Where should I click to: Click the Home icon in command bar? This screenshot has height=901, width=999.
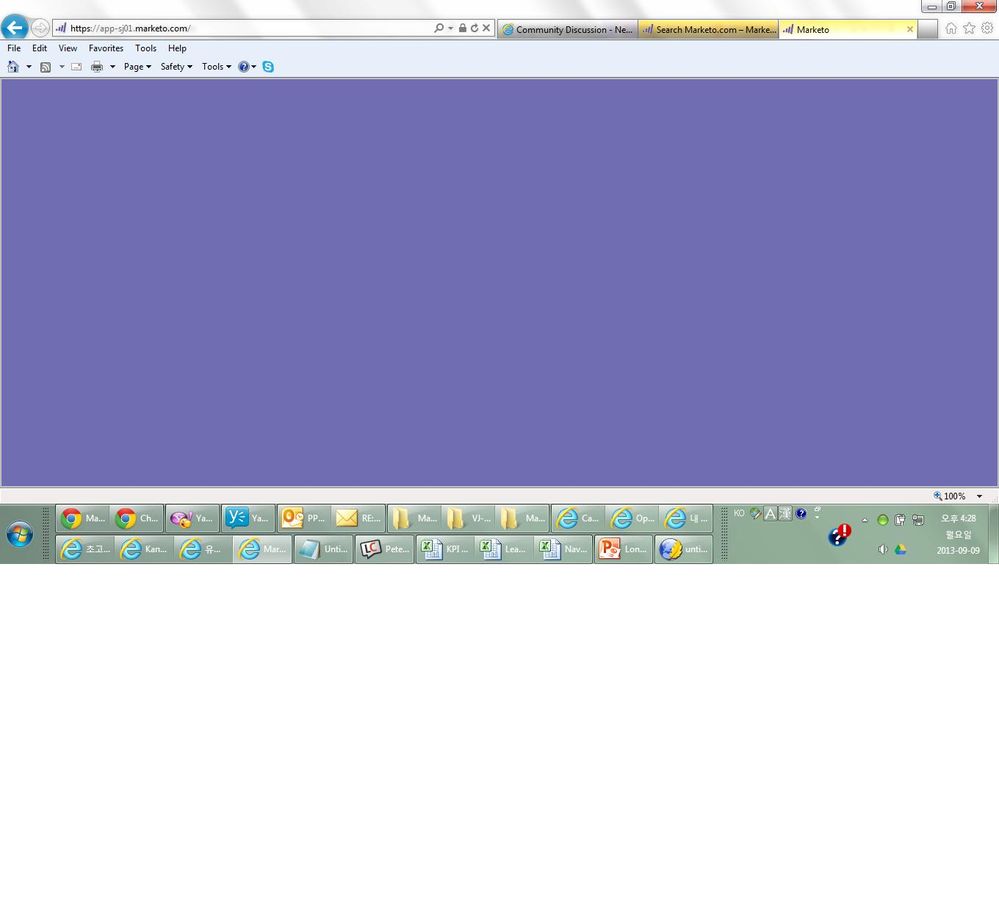pyautogui.click(x=13, y=67)
